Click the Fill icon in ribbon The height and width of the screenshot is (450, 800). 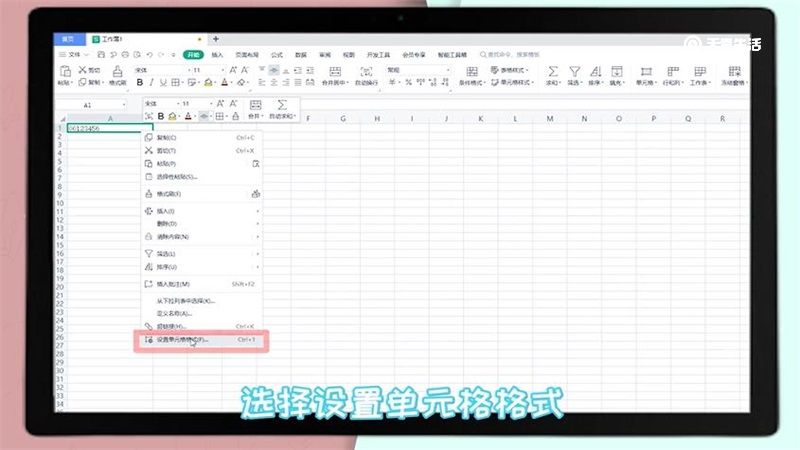617,71
